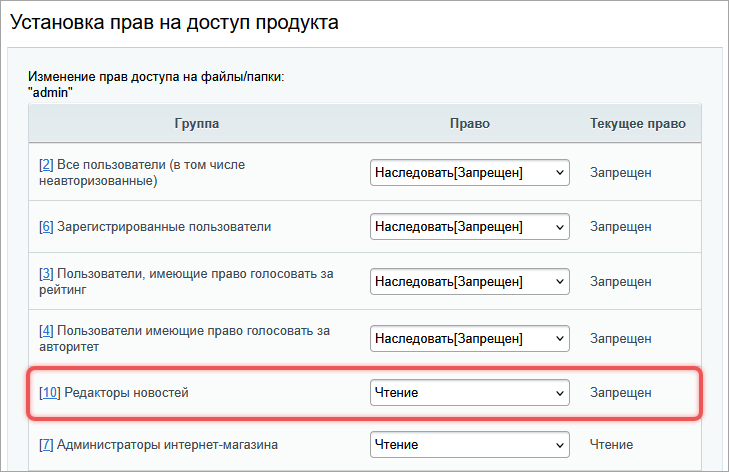Expand the permission dropdown for Все пользователи
Image resolution: width=729 pixels, height=472 pixels.
469,172
